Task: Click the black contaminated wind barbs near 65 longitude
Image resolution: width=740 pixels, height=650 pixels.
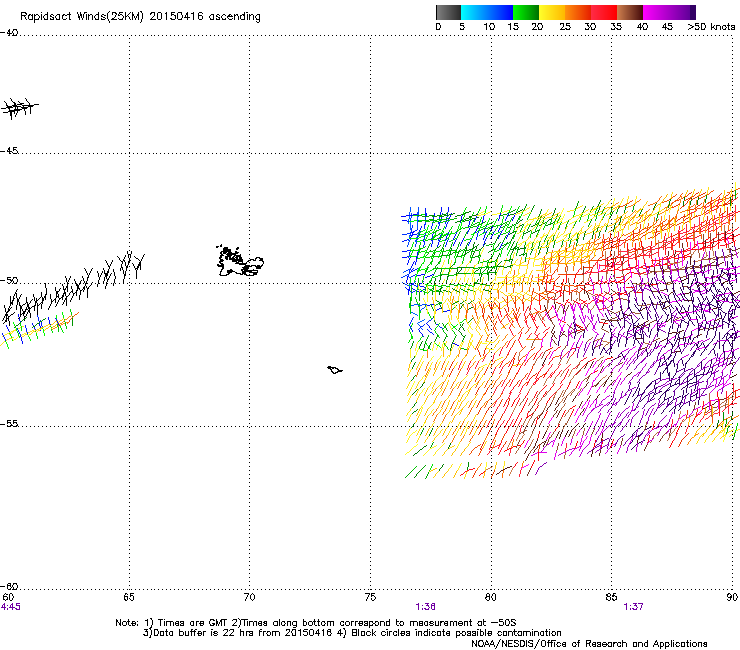Action: tap(121, 269)
